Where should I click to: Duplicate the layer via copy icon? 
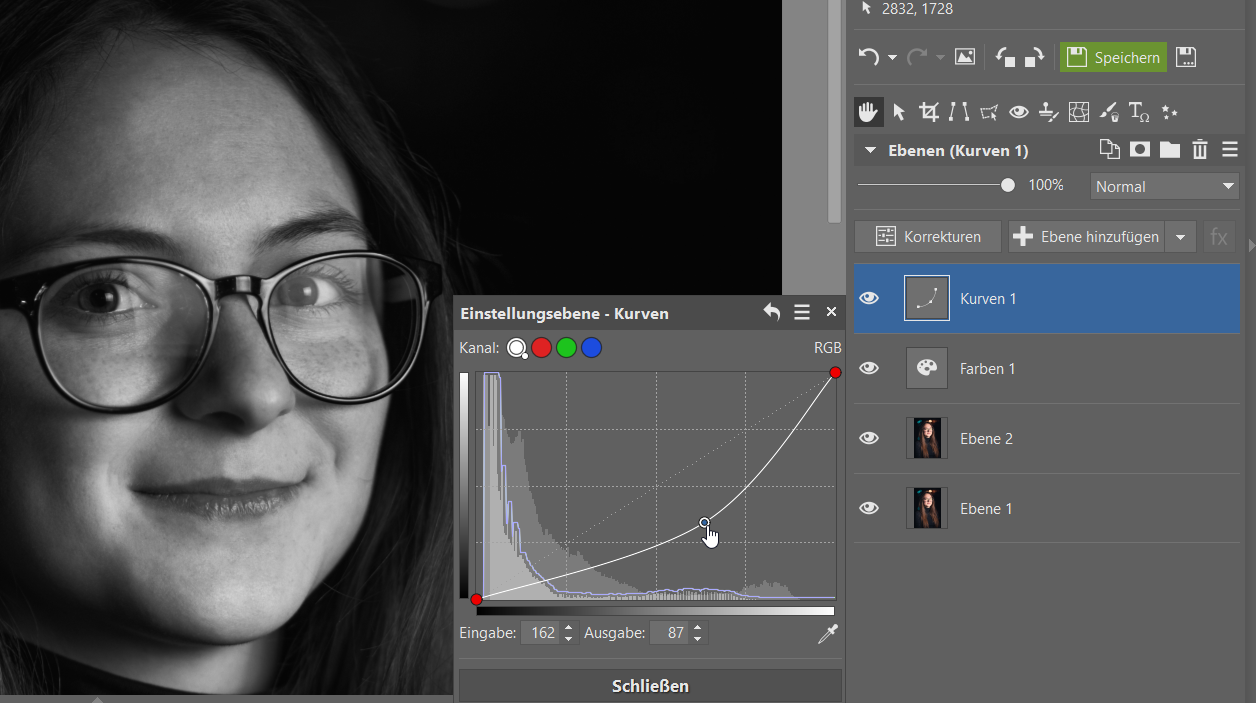1109,150
